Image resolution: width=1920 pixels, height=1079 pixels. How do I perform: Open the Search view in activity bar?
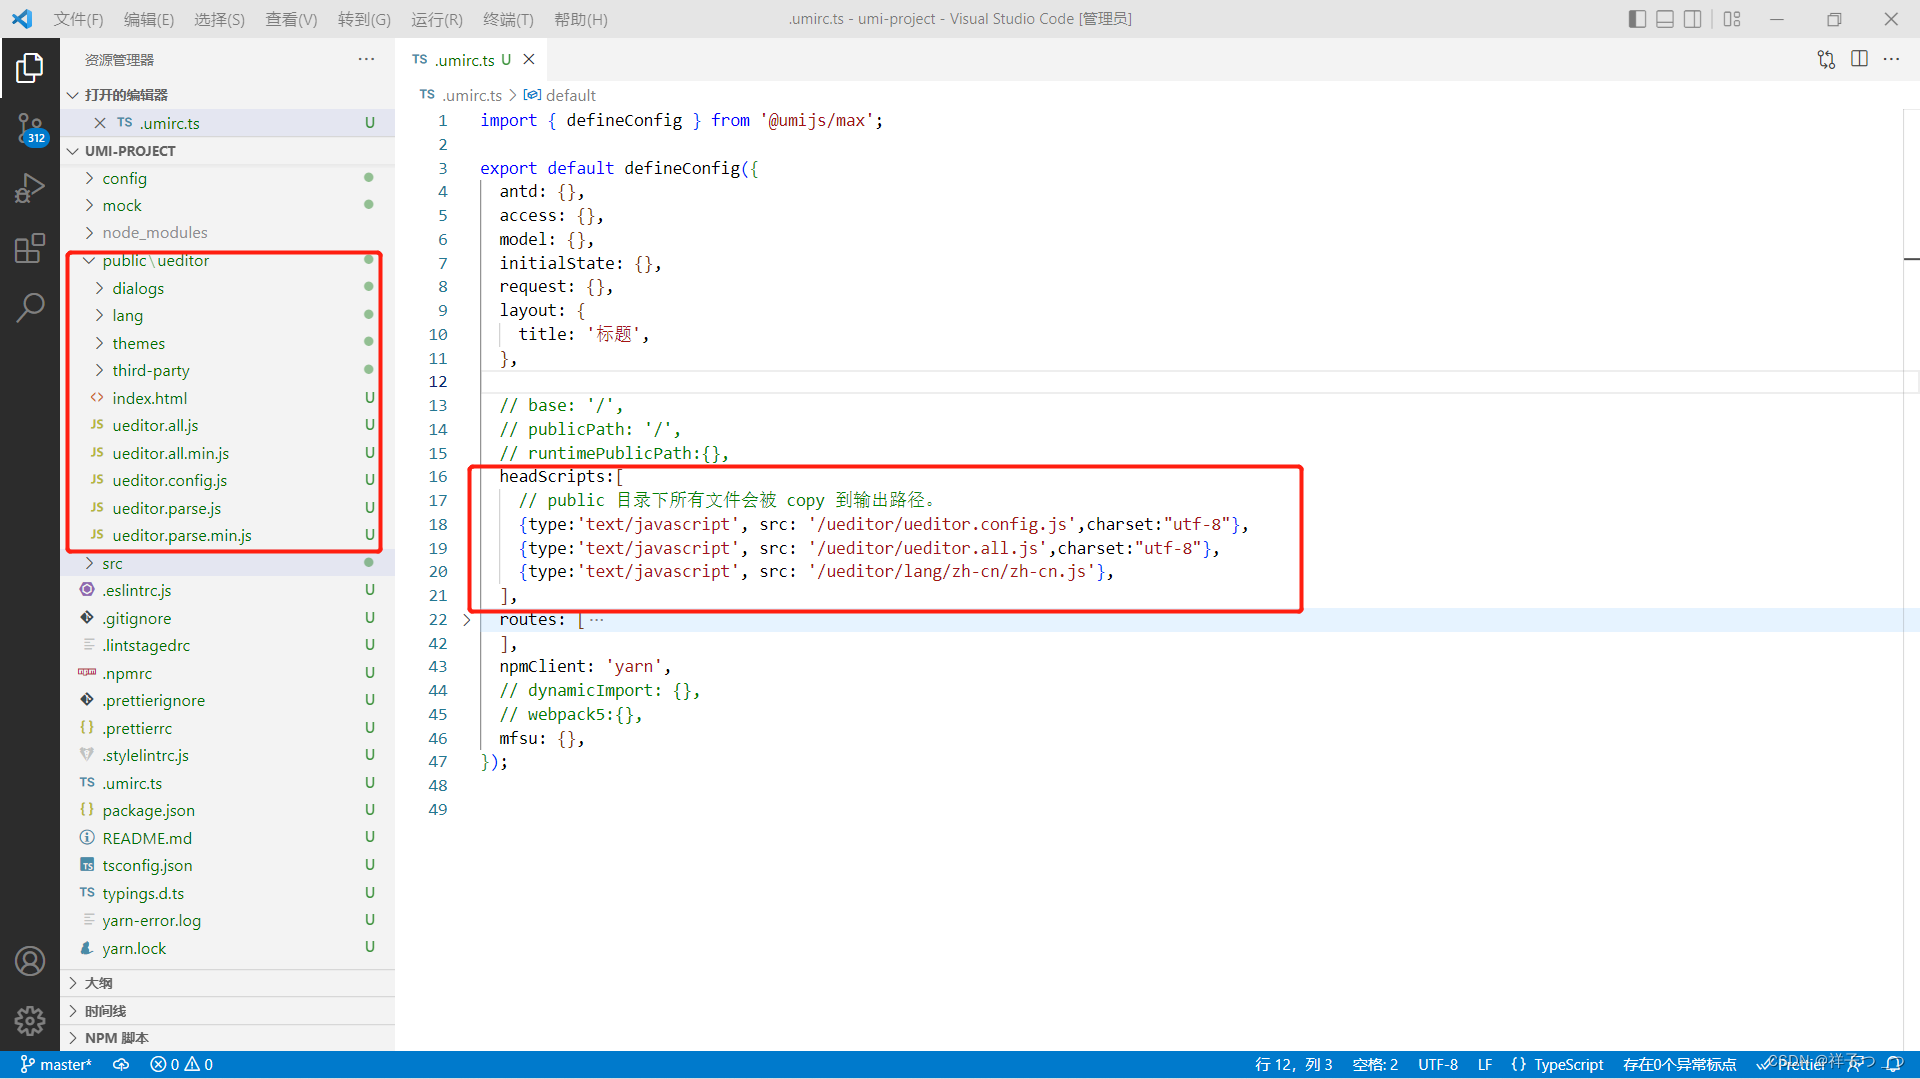pyautogui.click(x=30, y=307)
